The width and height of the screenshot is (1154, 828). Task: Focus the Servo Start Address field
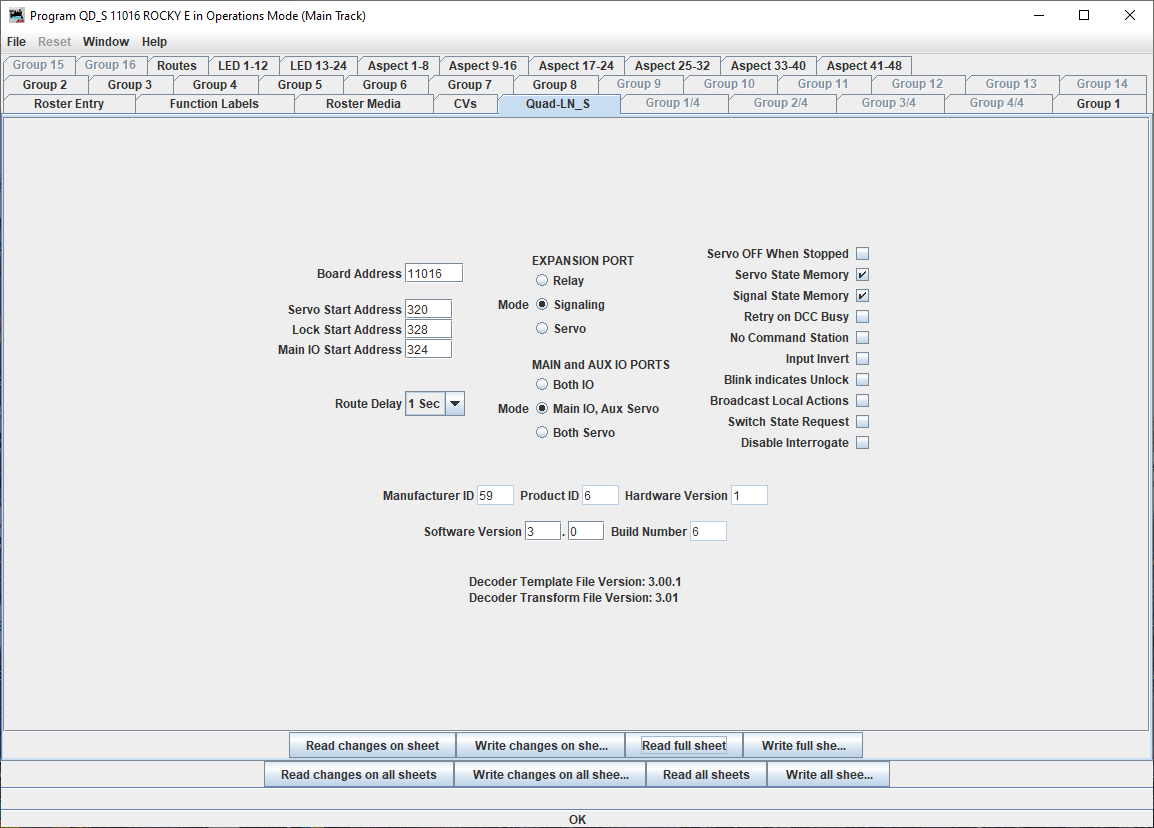428,310
